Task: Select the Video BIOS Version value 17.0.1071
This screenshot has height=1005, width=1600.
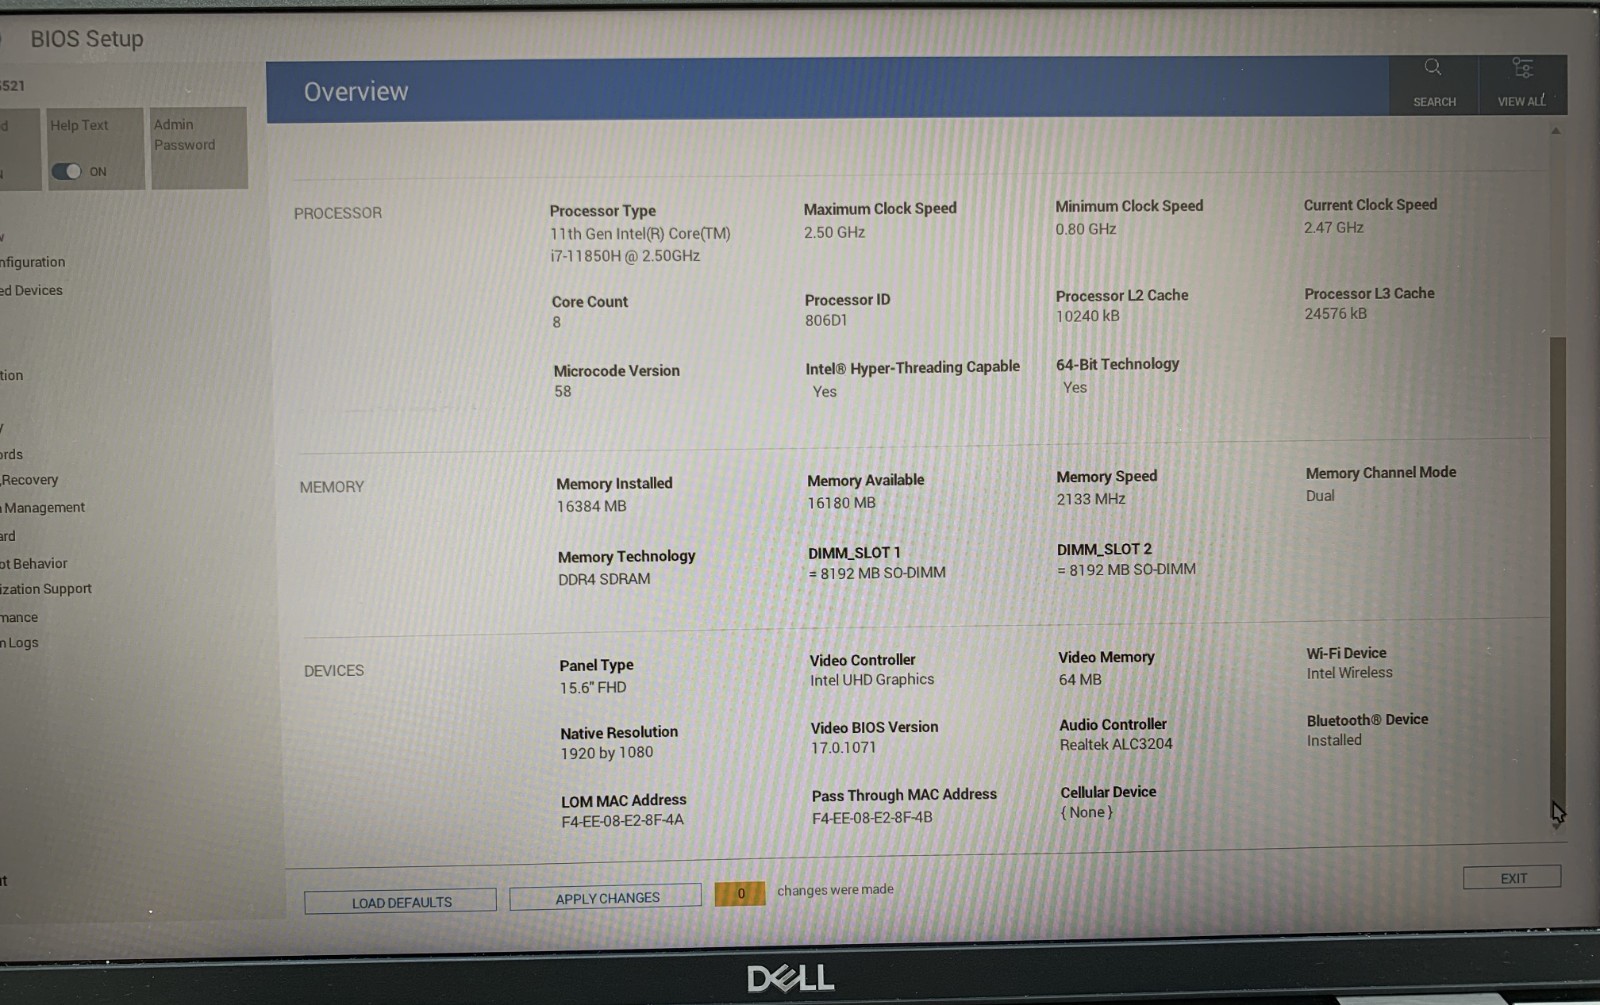Action: (843, 747)
